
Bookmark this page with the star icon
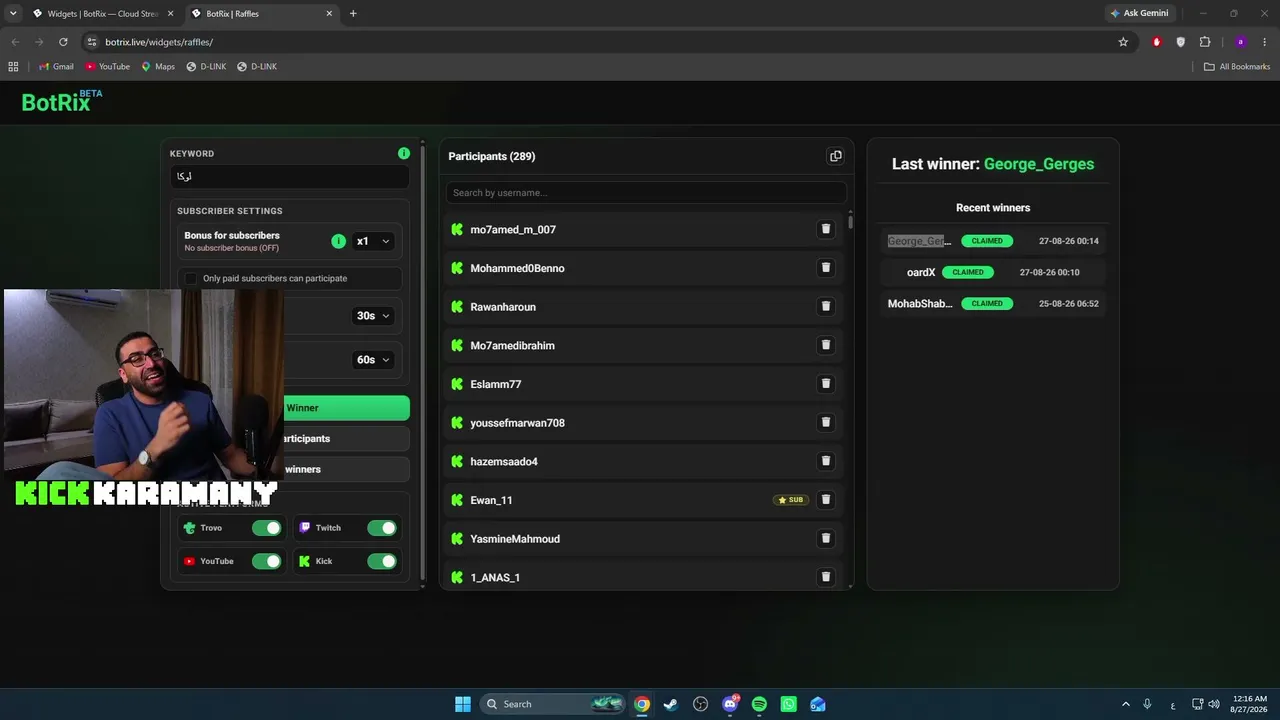[x=1123, y=42]
